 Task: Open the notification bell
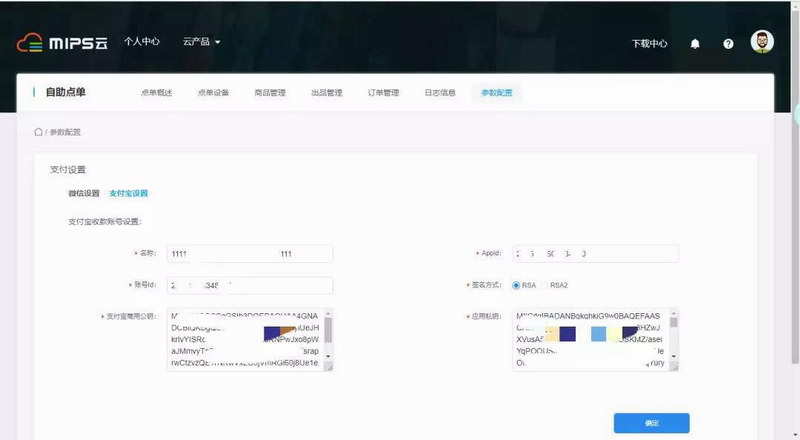tap(695, 44)
